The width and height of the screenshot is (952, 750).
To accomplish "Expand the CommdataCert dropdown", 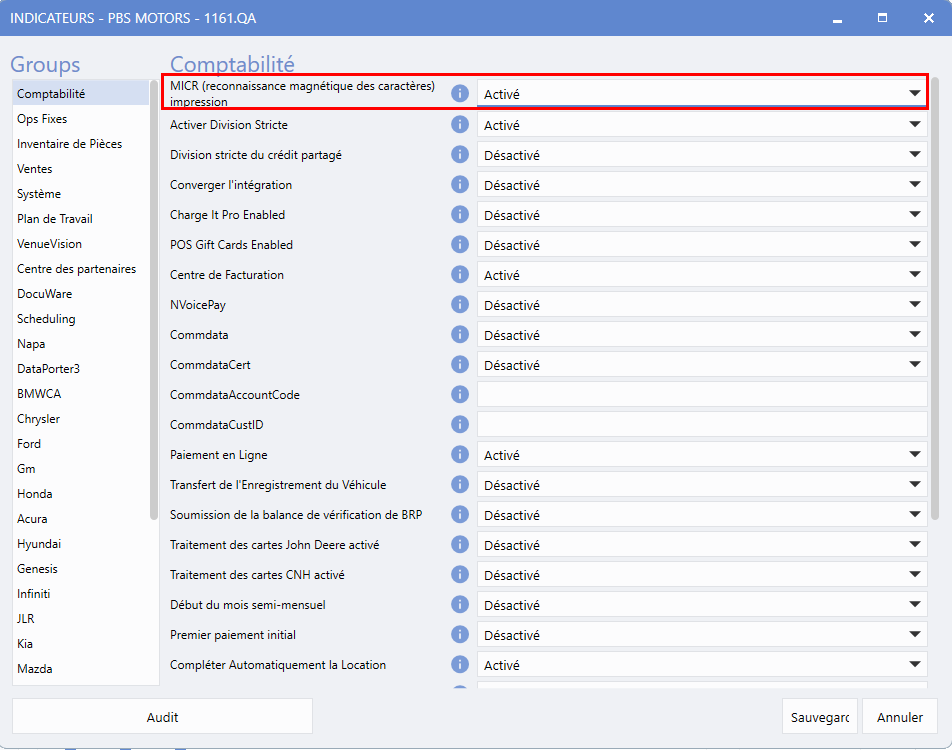I will 702,365.
